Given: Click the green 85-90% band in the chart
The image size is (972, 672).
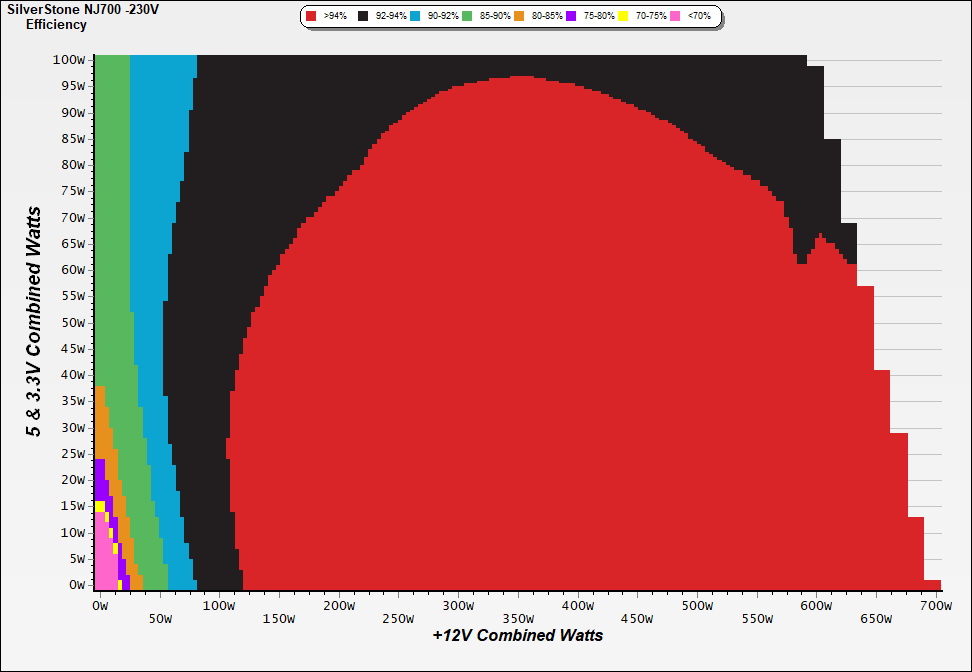Looking at the screenshot, I should pos(112,200).
